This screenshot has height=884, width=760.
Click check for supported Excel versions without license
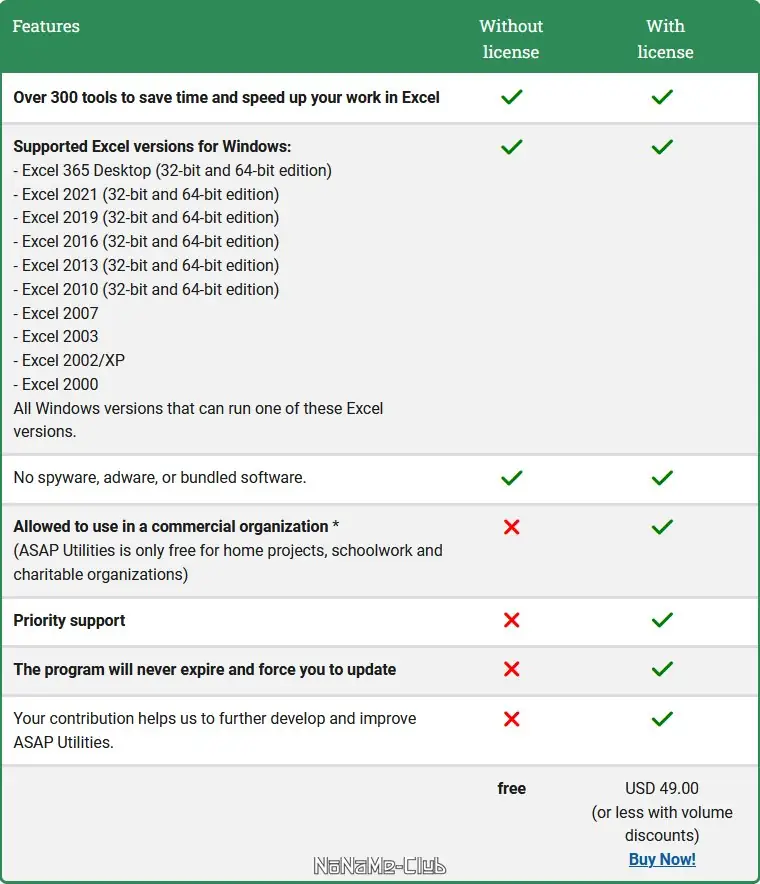(x=512, y=147)
